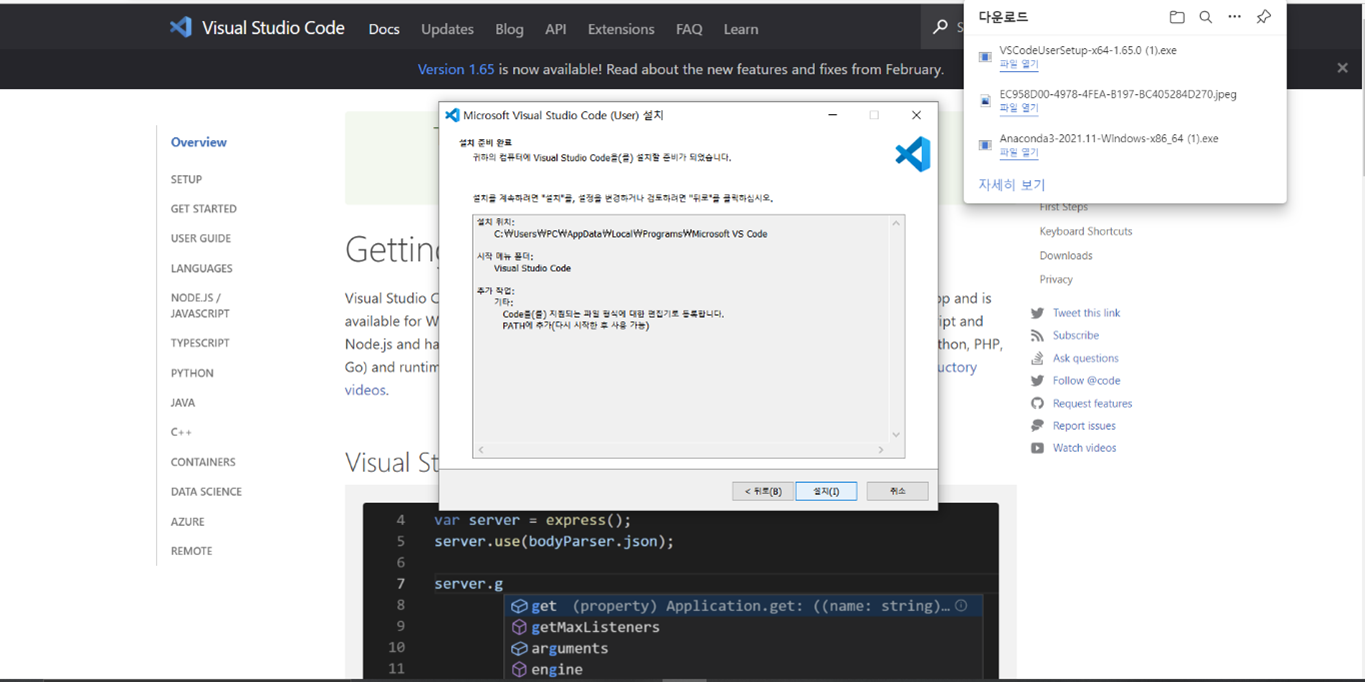
Task: Expand LANGUAGES section in docs sidebar
Action: pos(202,268)
